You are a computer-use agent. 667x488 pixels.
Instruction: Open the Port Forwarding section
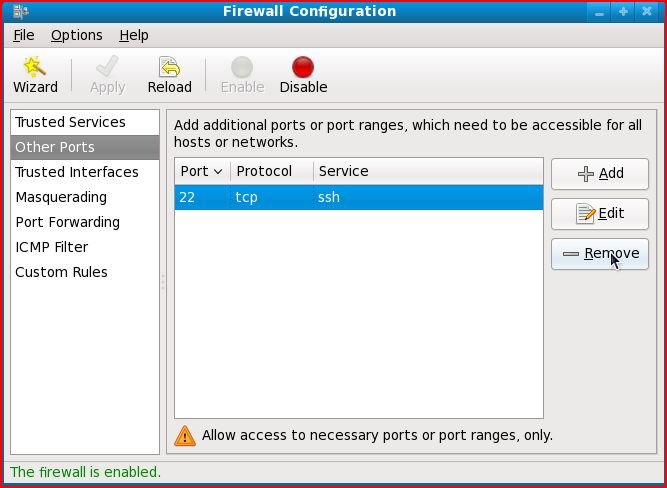[67, 222]
